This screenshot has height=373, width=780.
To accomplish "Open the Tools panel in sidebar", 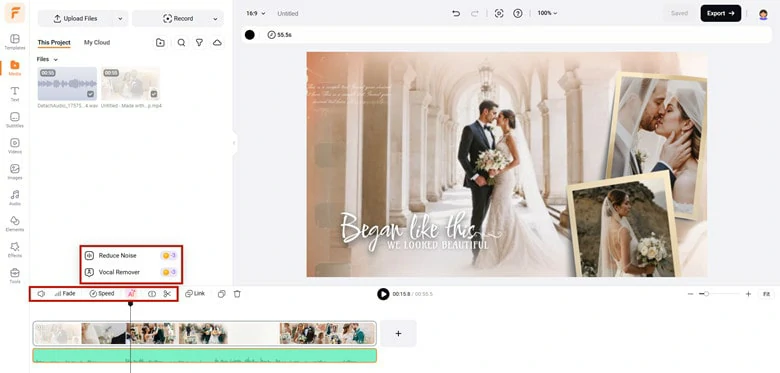I will pyautogui.click(x=14, y=275).
